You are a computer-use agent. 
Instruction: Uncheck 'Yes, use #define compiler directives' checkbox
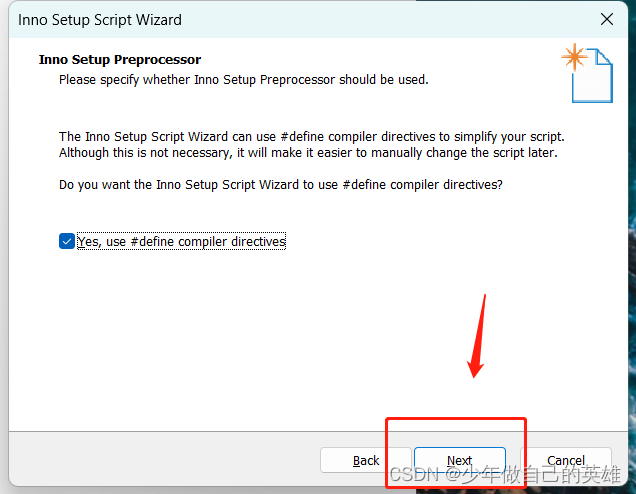(67, 241)
